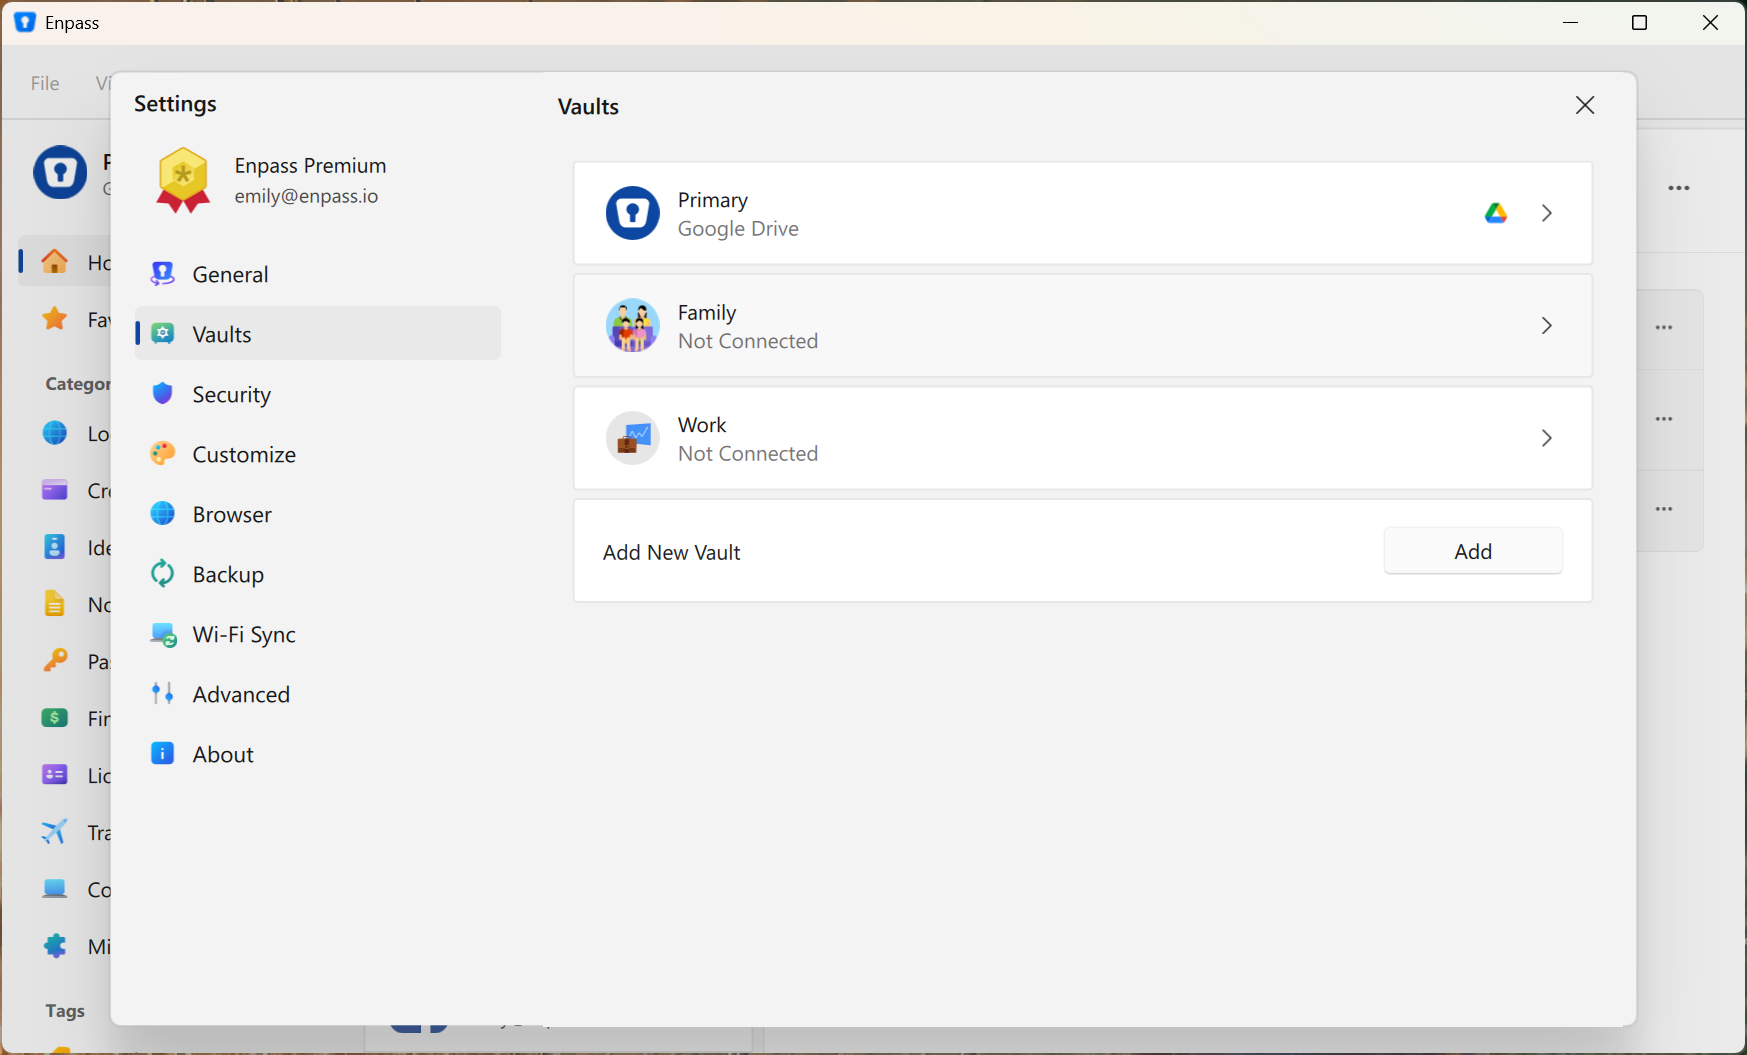Click the Logins globe icon in main window categories
The image size is (1747, 1055).
tap(55, 433)
